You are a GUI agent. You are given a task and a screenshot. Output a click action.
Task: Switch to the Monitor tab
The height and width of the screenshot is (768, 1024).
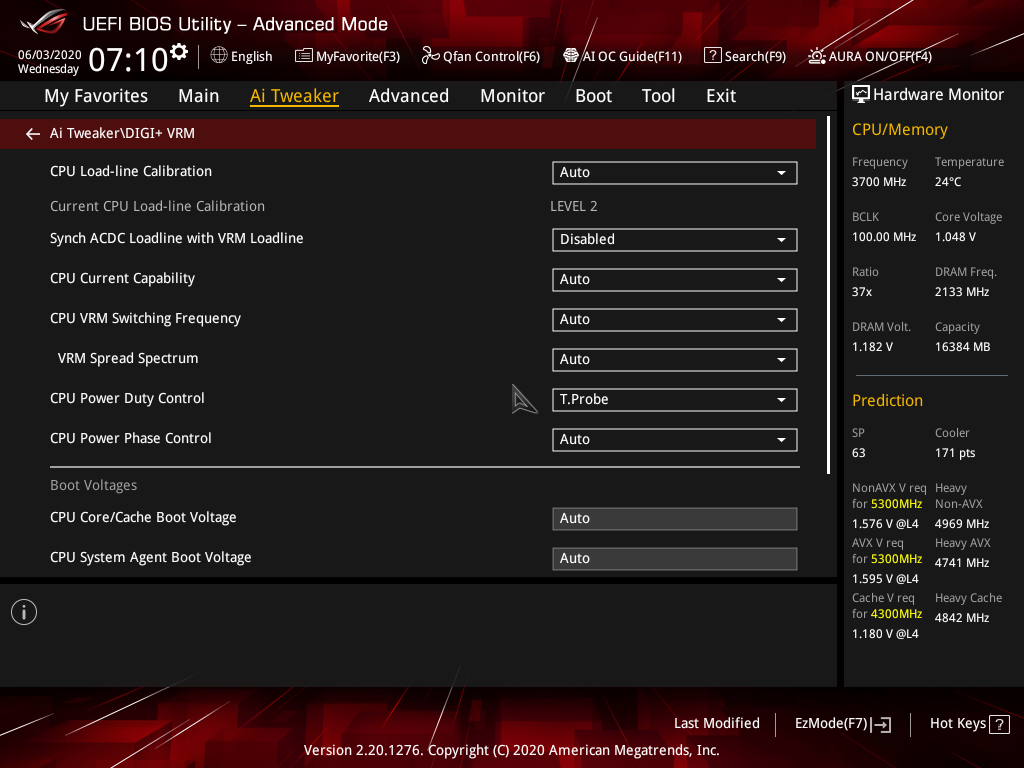(512, 96)
